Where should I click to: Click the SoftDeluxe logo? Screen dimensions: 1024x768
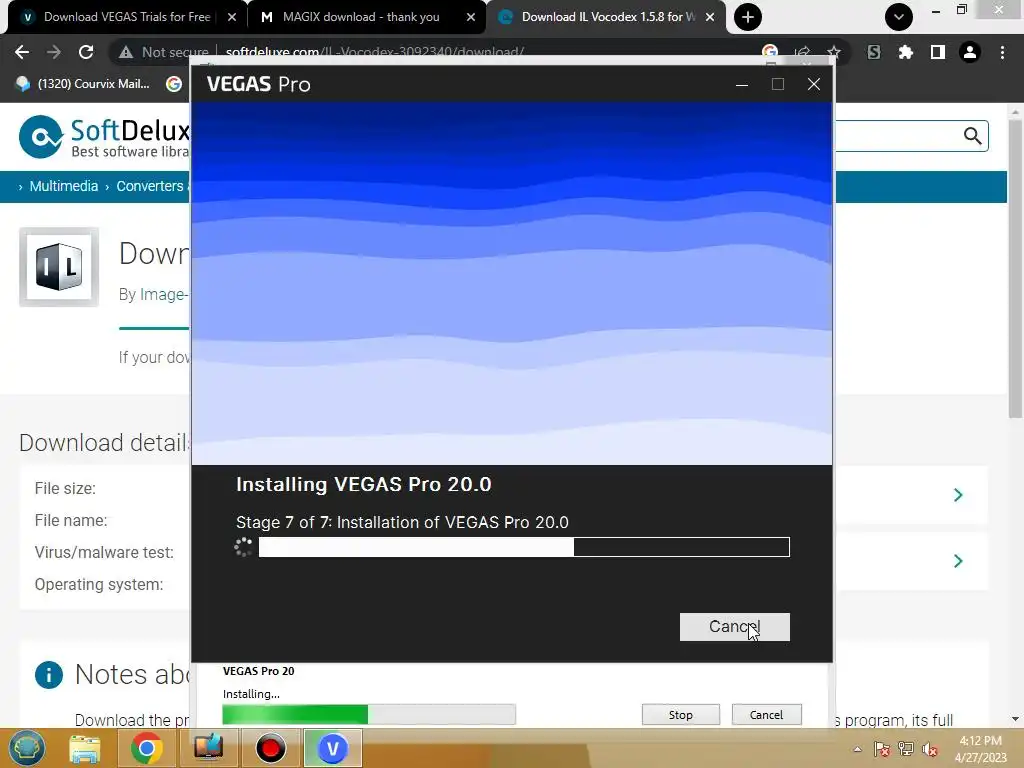click(x=104, y=137)
